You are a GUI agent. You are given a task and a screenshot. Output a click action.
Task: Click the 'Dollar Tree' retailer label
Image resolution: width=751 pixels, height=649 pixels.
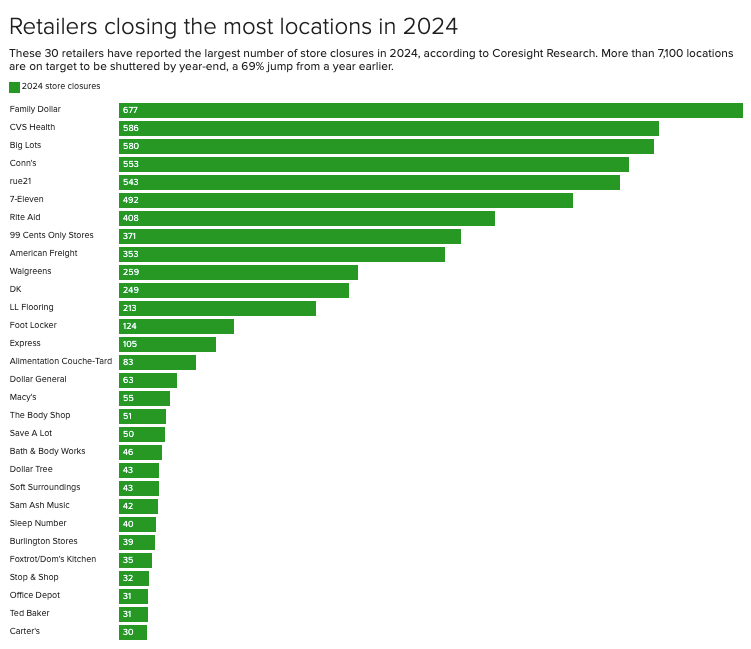(x=31, y=469)
